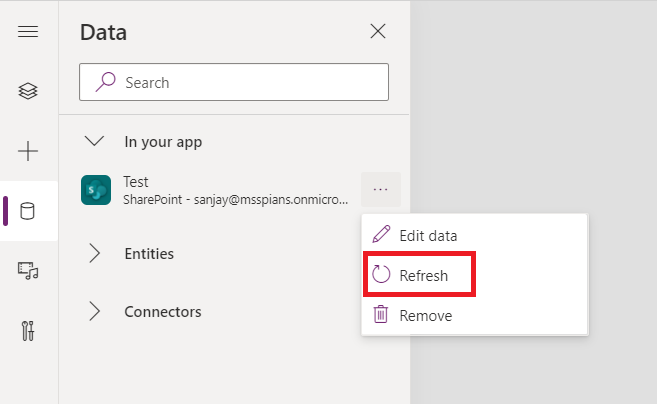Click the circular refresh arrow icon
This screenshot has height=404, width=657.
[381, 275]
